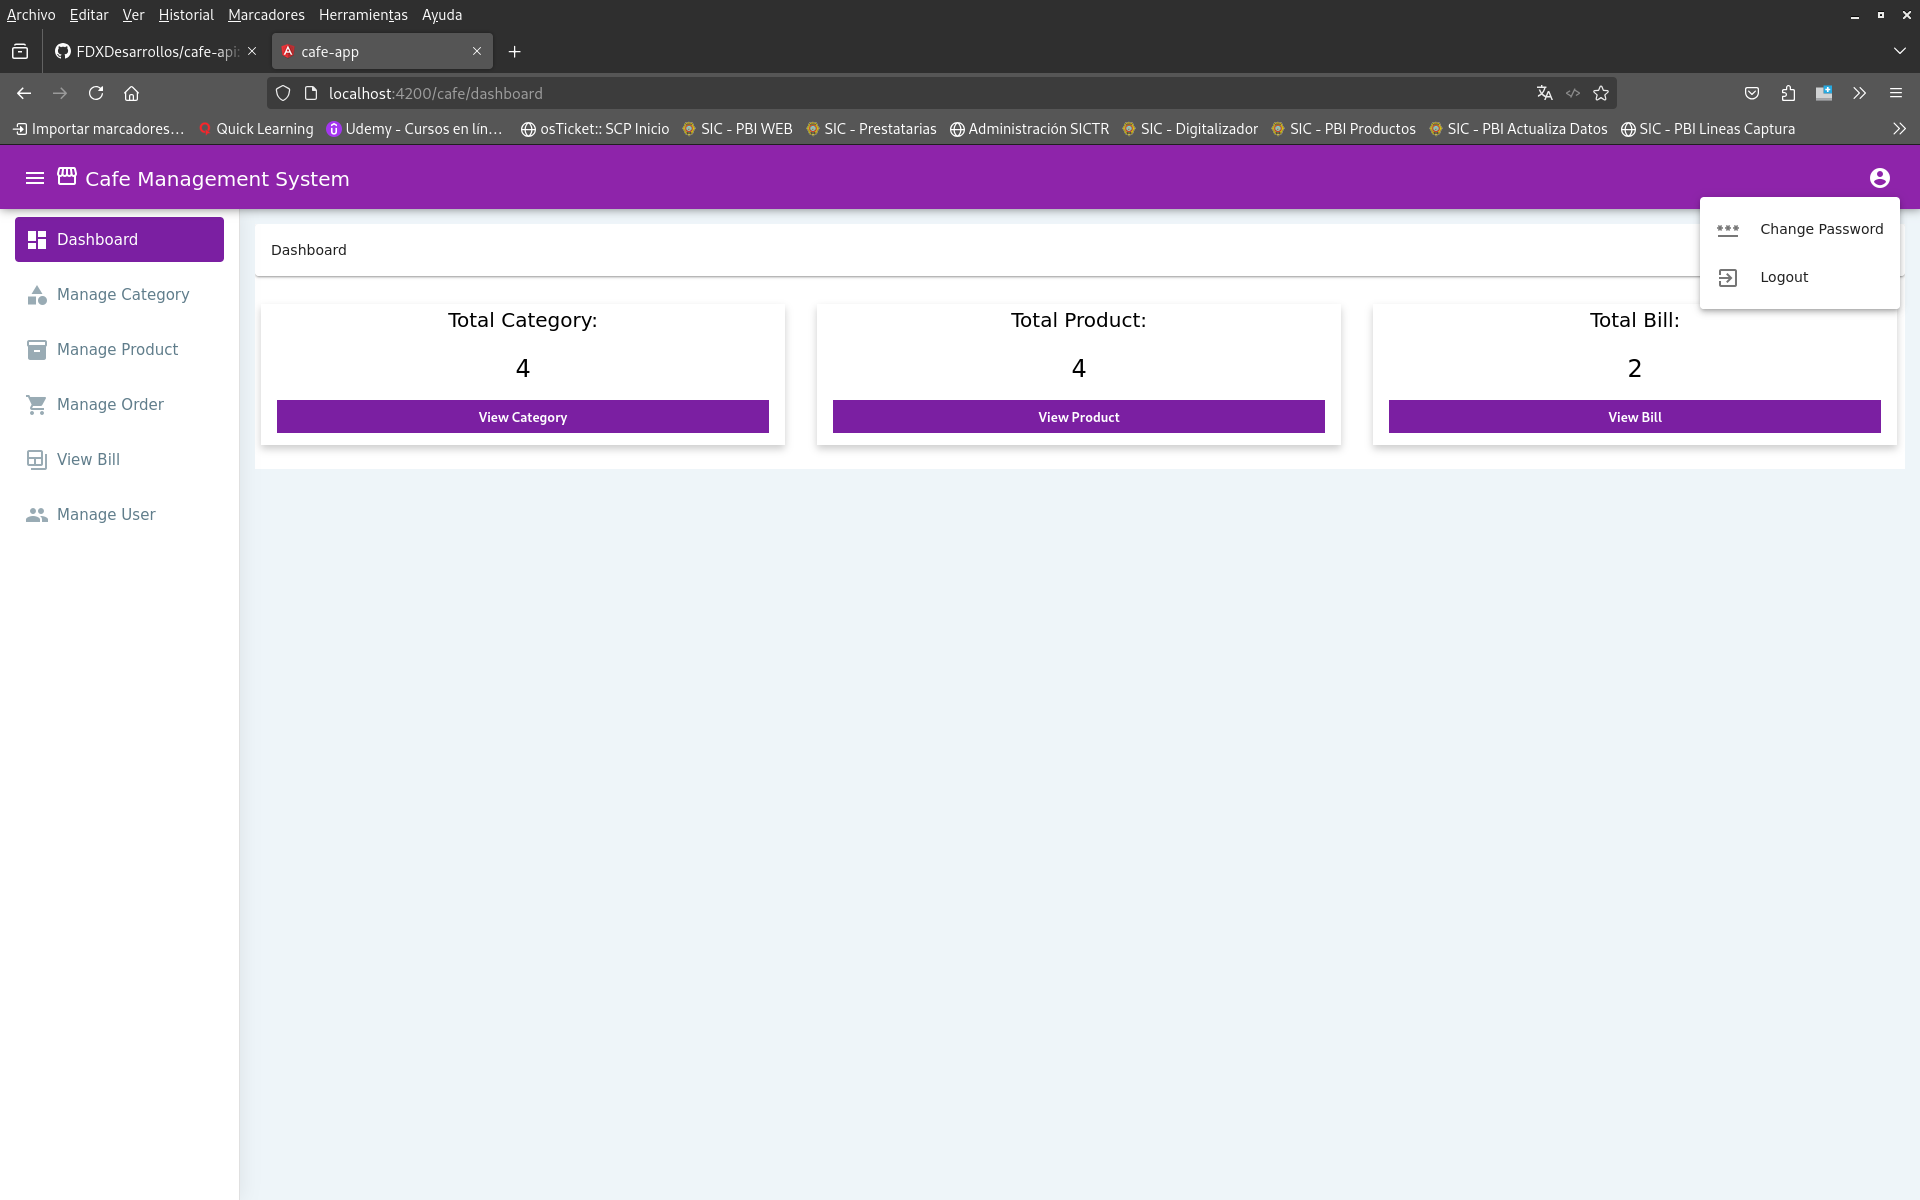
Task: Expand the list all tabs chevron
Action: pyautogui.click(x=1899, y=51)
